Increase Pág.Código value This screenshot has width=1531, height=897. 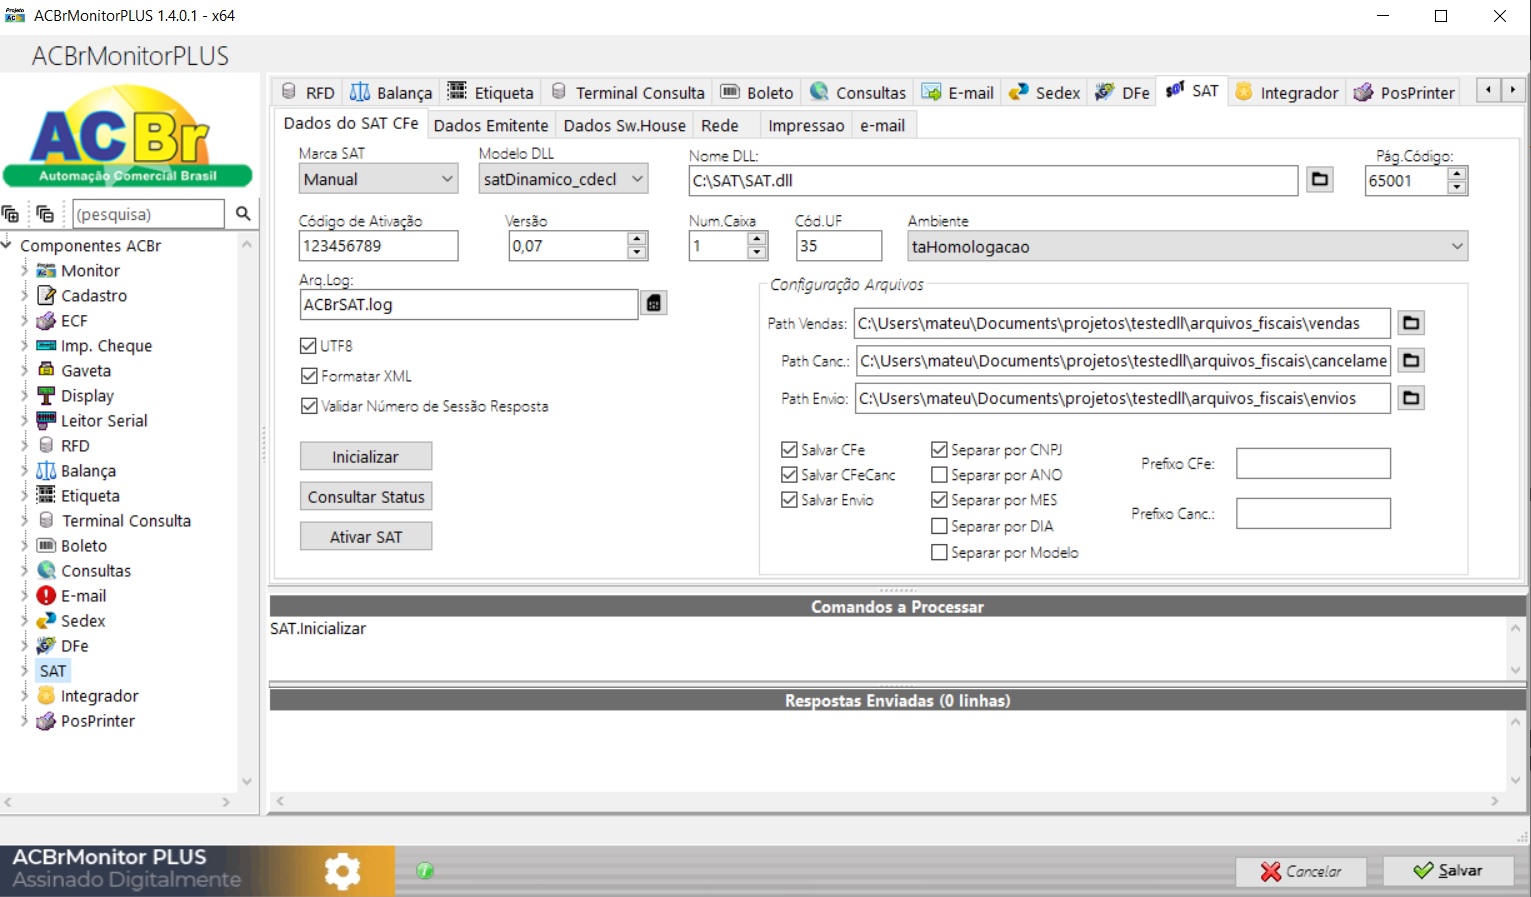pos(1457,174)
